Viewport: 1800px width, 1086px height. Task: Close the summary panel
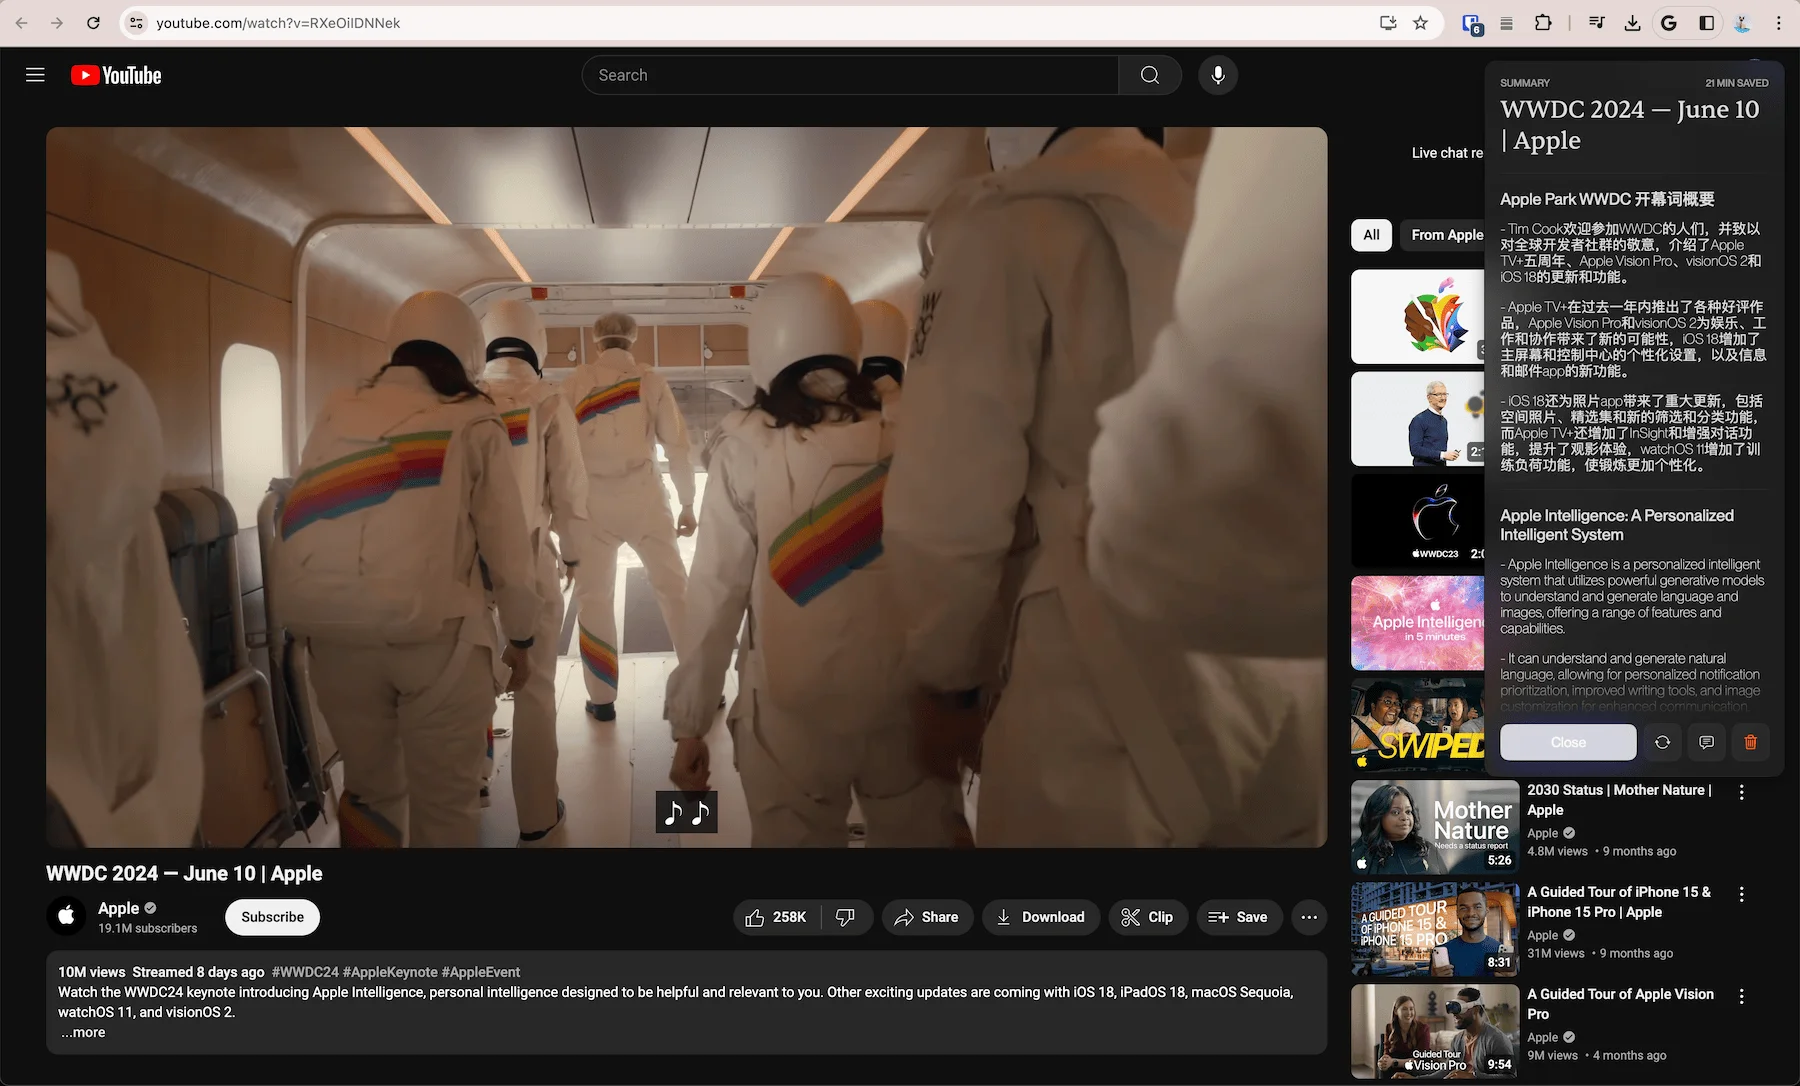point(1568,742)
